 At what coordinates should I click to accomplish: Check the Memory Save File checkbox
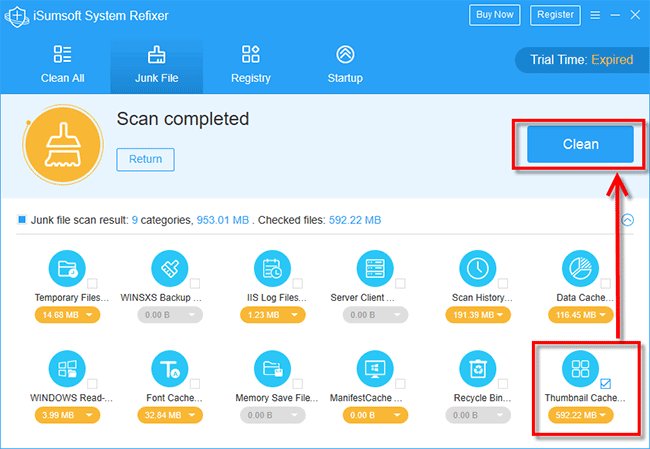[x=298, y=383]
